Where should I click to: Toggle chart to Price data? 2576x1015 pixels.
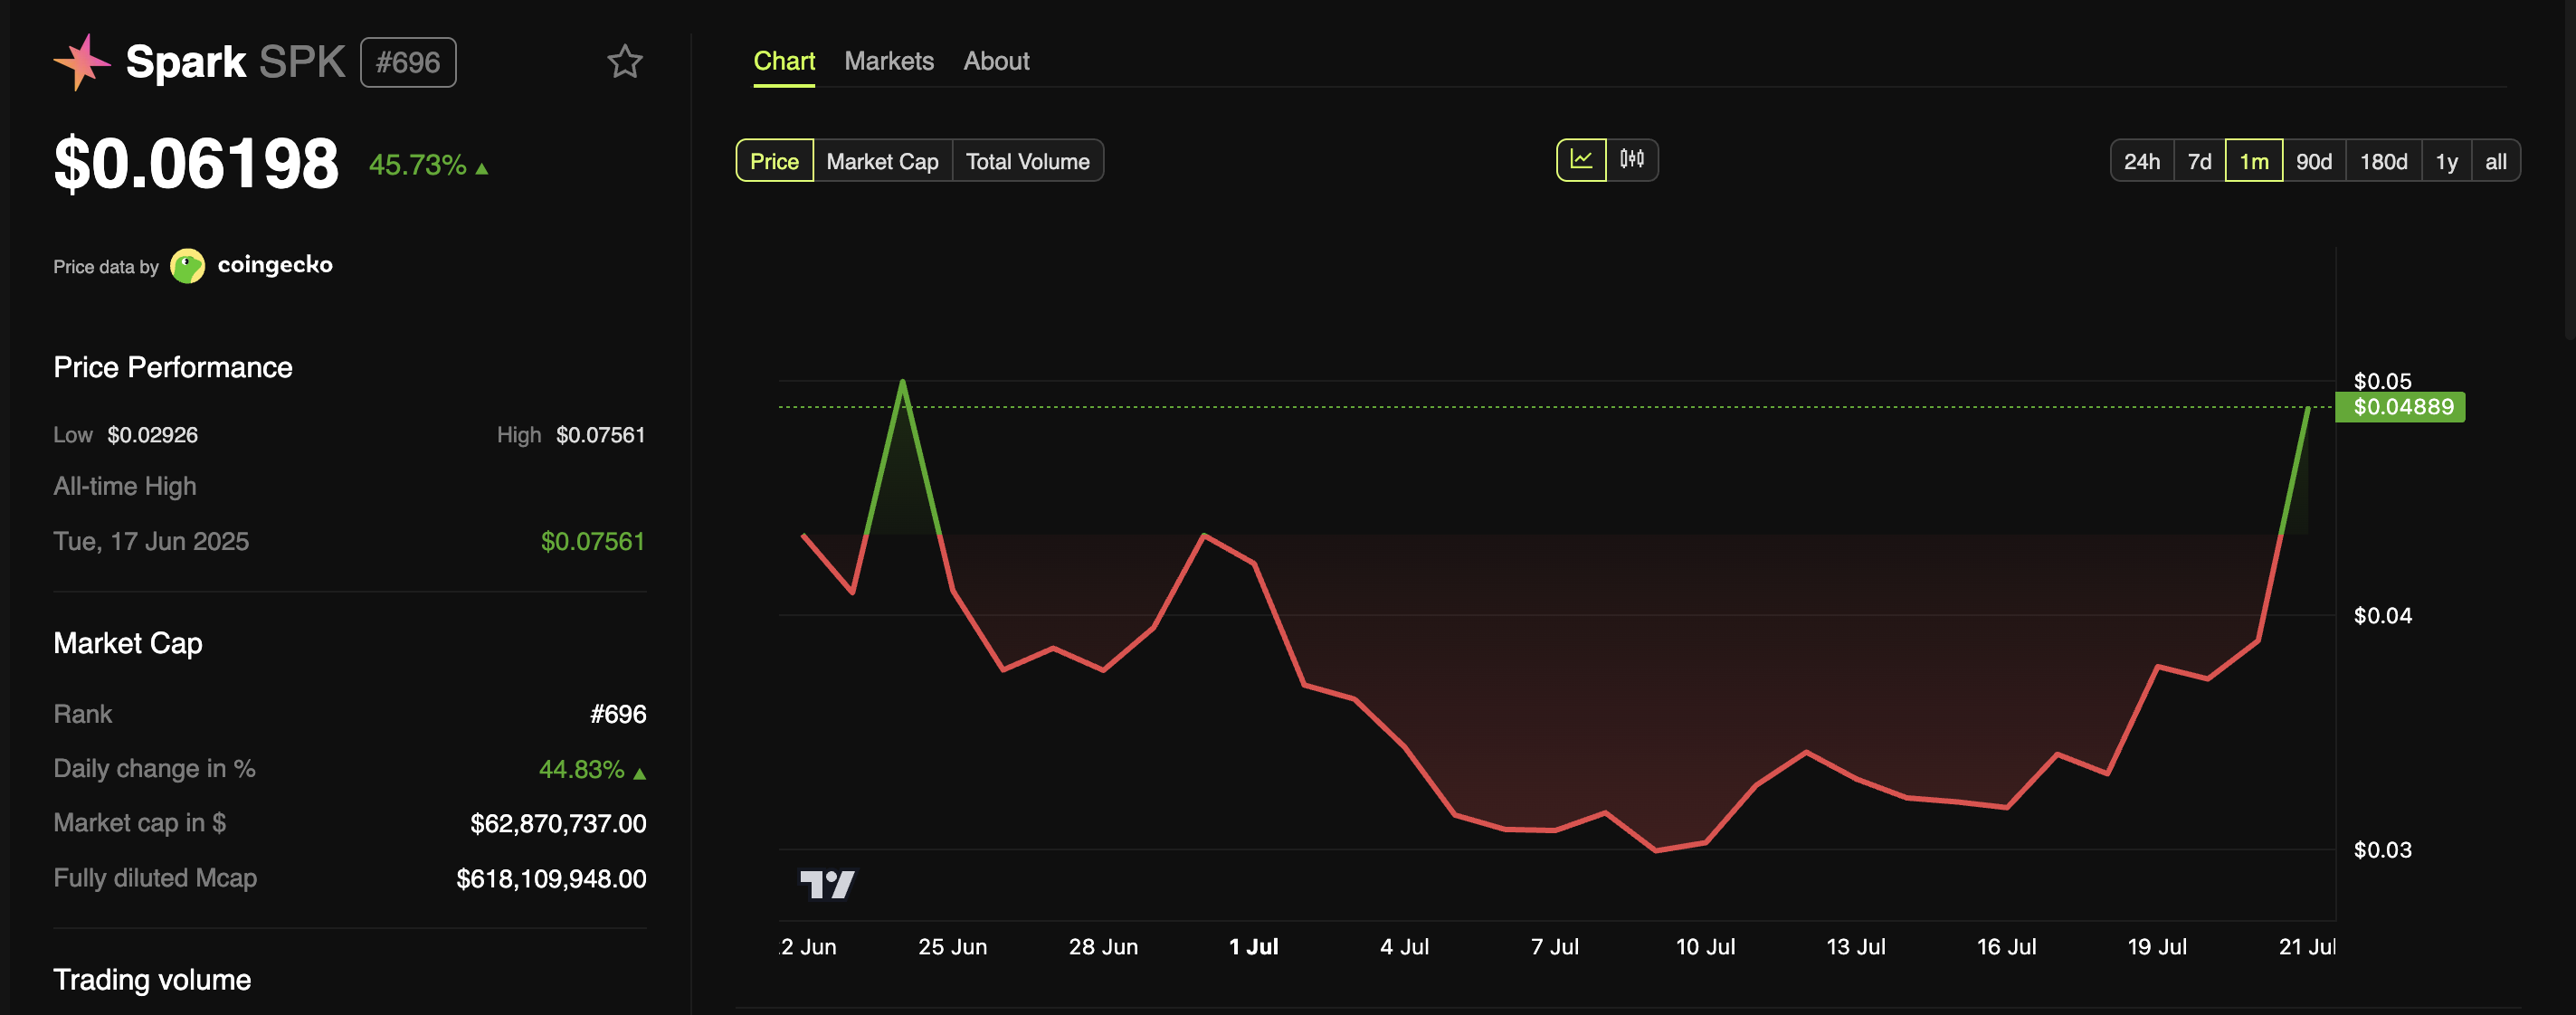pos(774,161)
